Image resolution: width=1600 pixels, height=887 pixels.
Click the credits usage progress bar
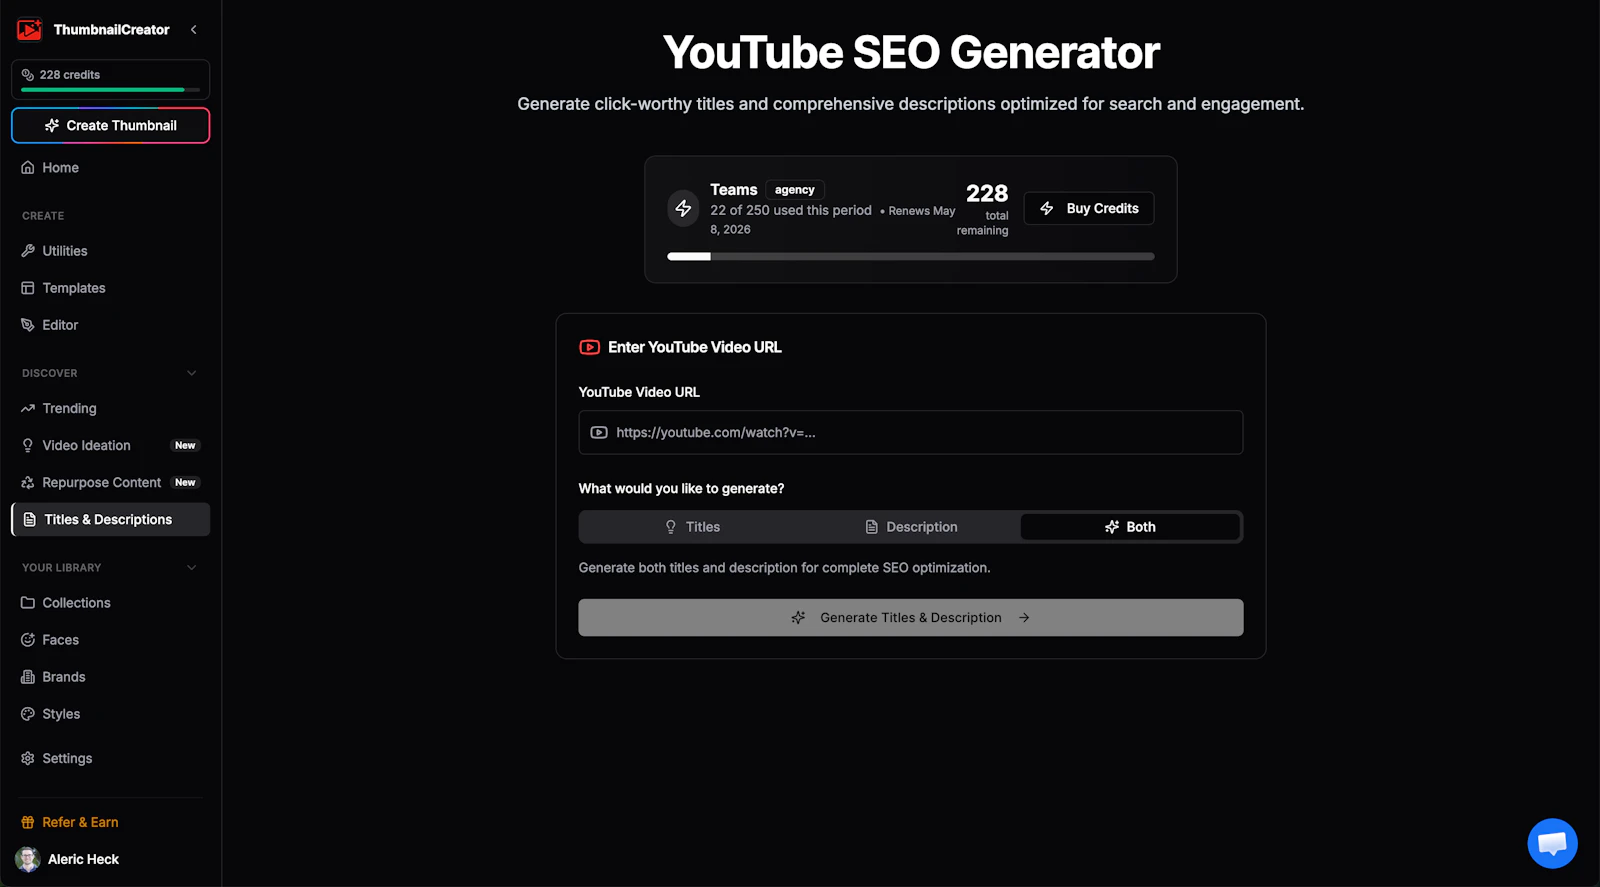point(911,257)
